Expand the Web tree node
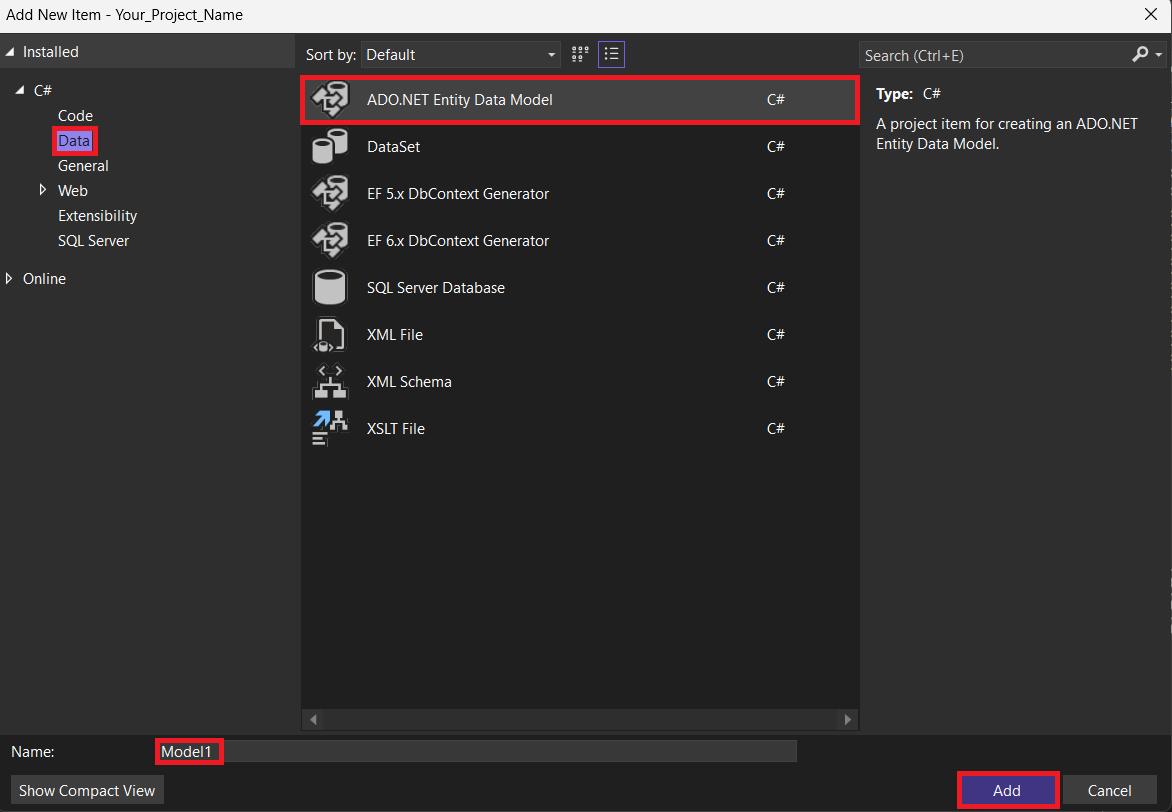 point(43,190)
